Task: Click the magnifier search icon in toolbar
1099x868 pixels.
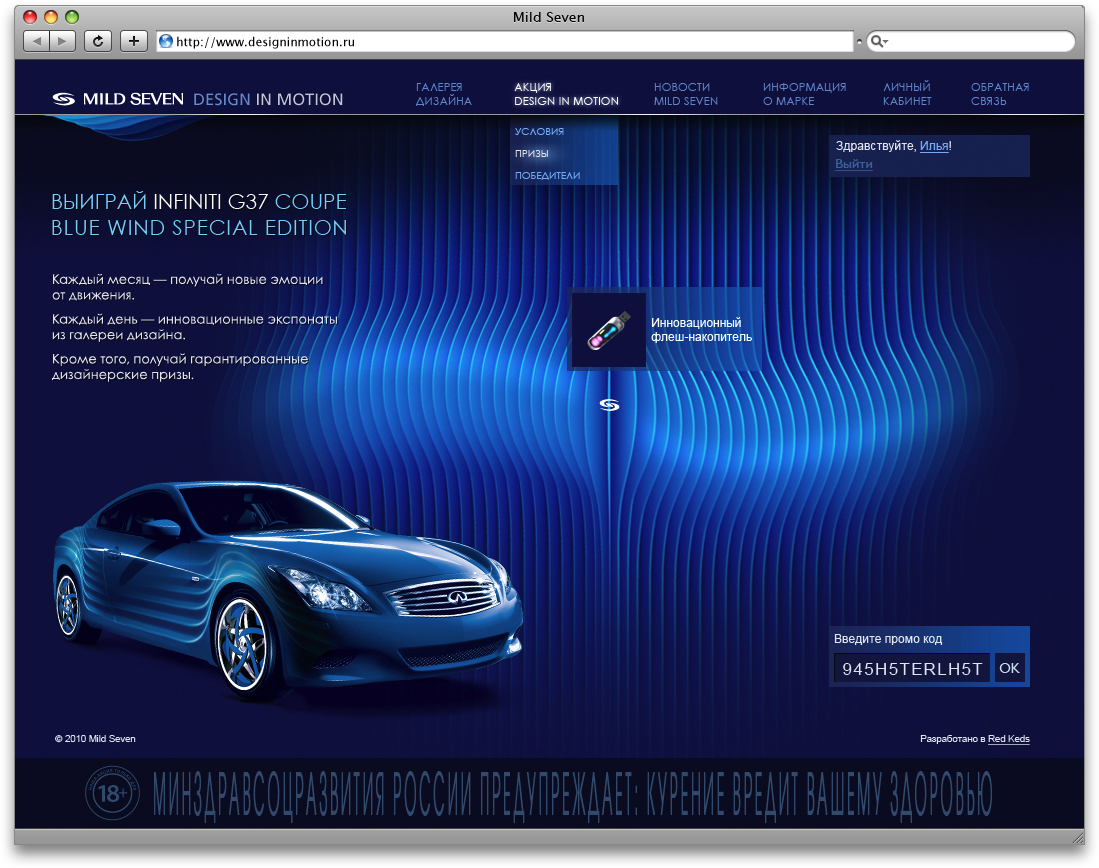Action: click(x=878, y=41)
